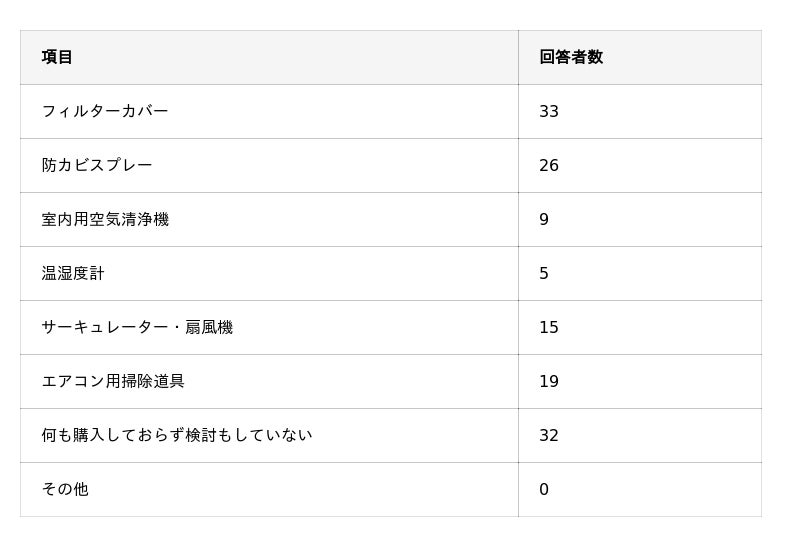Screen dimensions: 800x547
Task: Click the 項目 column header
Action: click(x=57, y=57)
